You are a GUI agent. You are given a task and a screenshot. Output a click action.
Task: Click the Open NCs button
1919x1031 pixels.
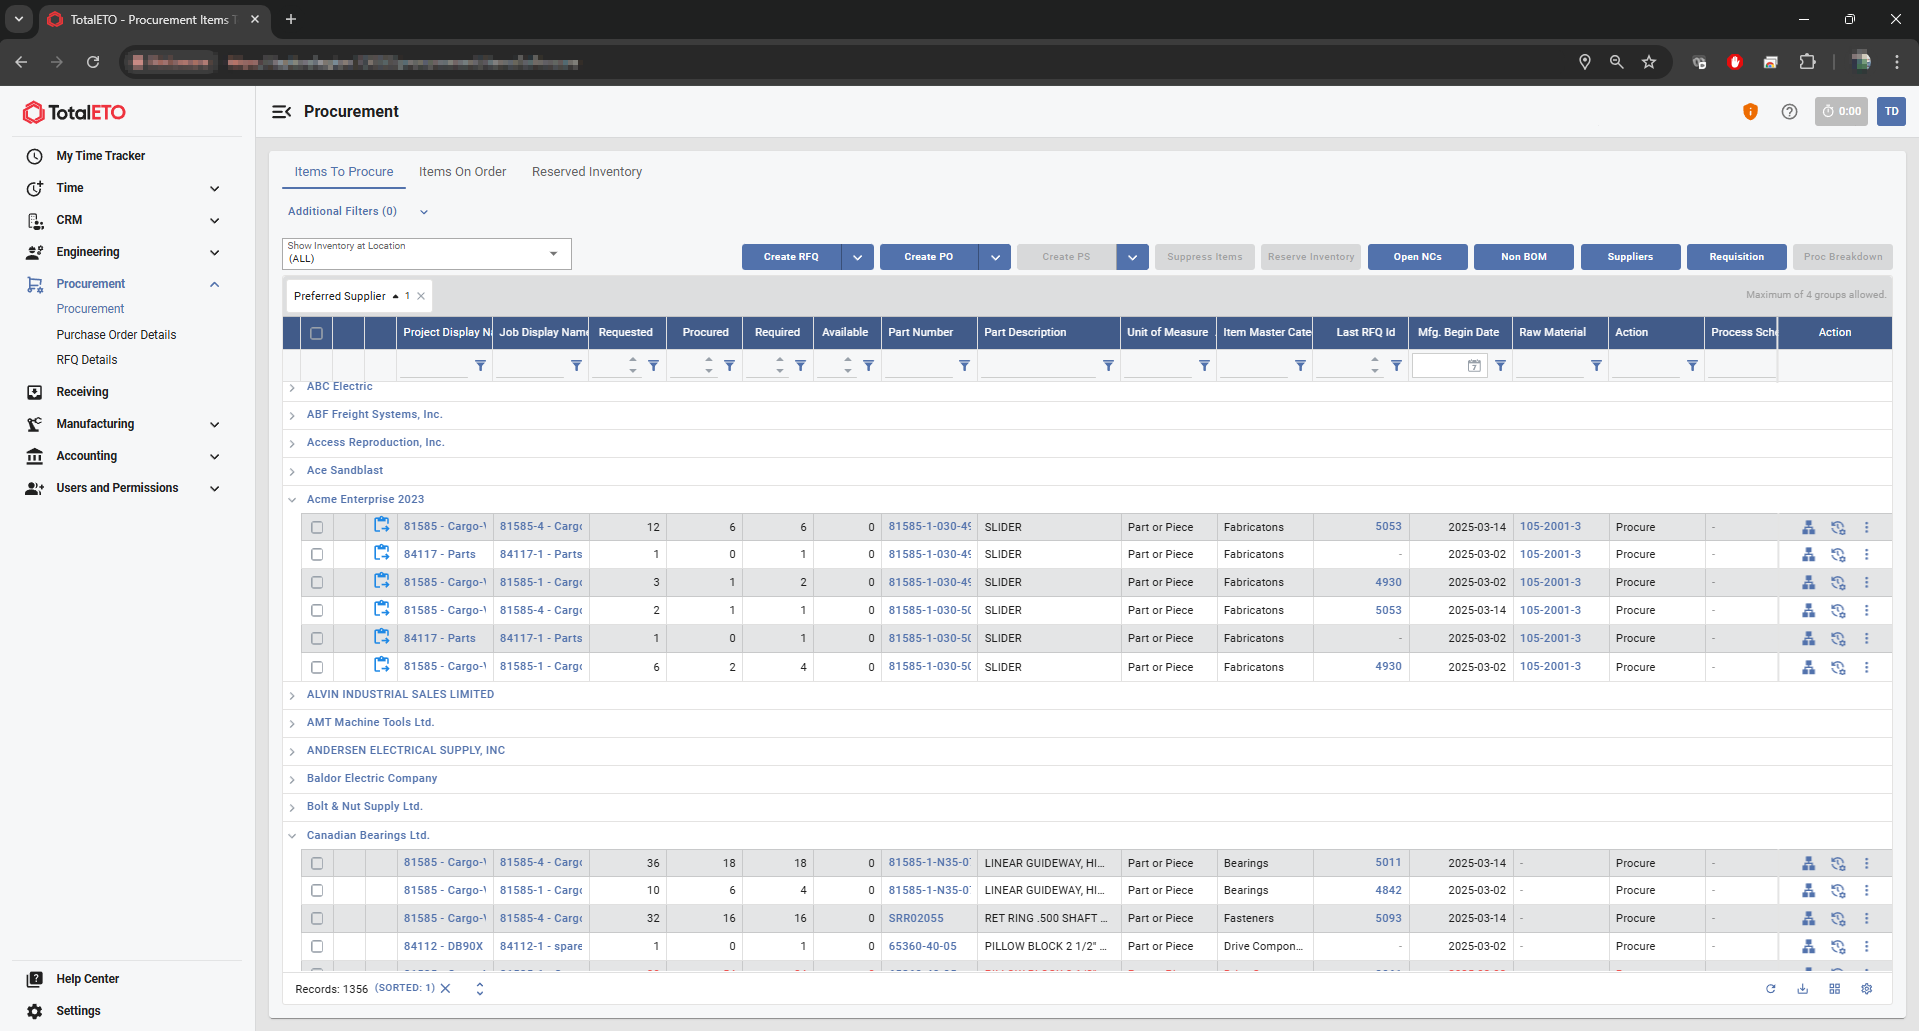[x=1417, y=257]
